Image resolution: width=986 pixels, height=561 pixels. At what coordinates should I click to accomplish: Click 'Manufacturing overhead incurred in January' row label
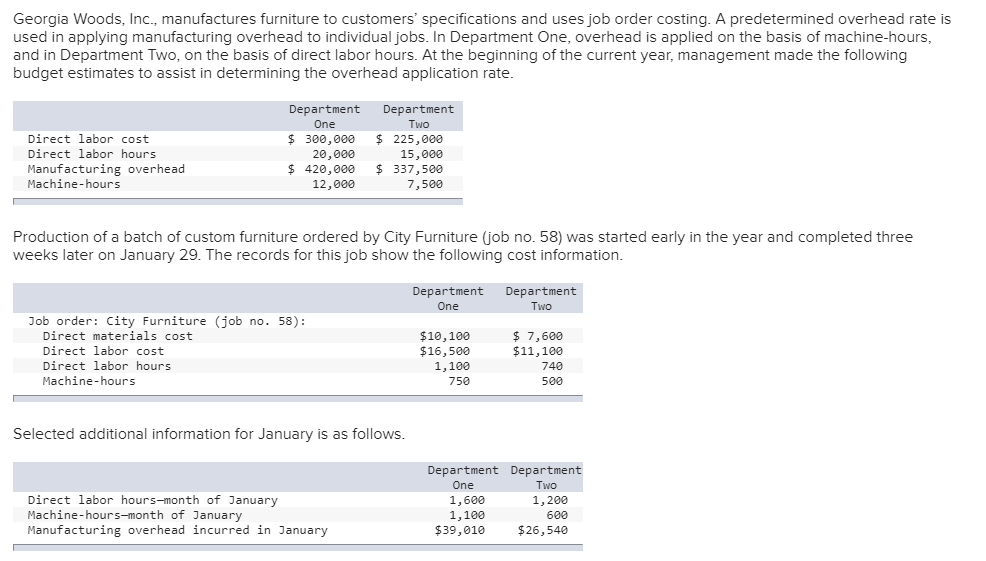[x=177, y=530]
